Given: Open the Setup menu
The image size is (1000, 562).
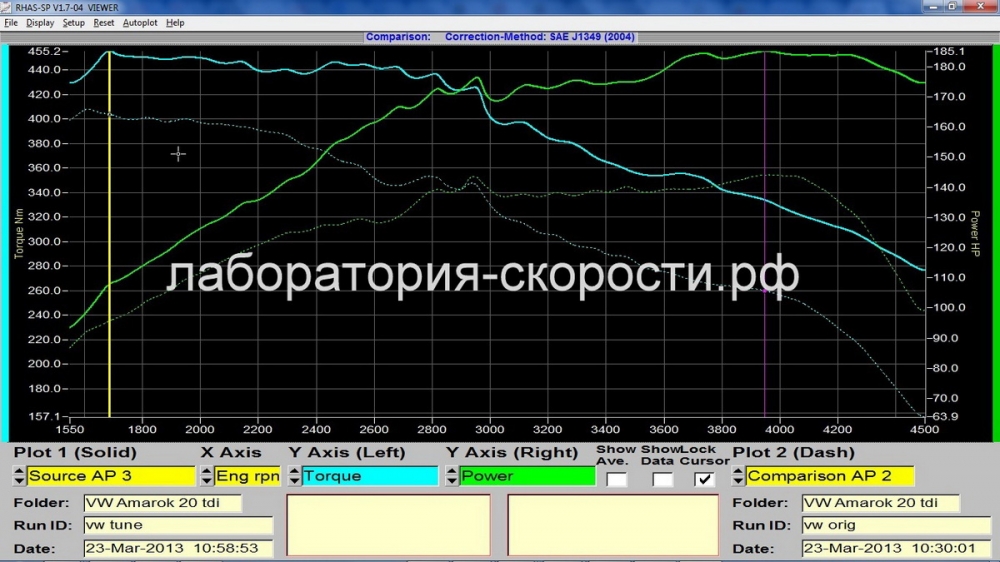Looking at the screenshot, I should tap(74, 22).
